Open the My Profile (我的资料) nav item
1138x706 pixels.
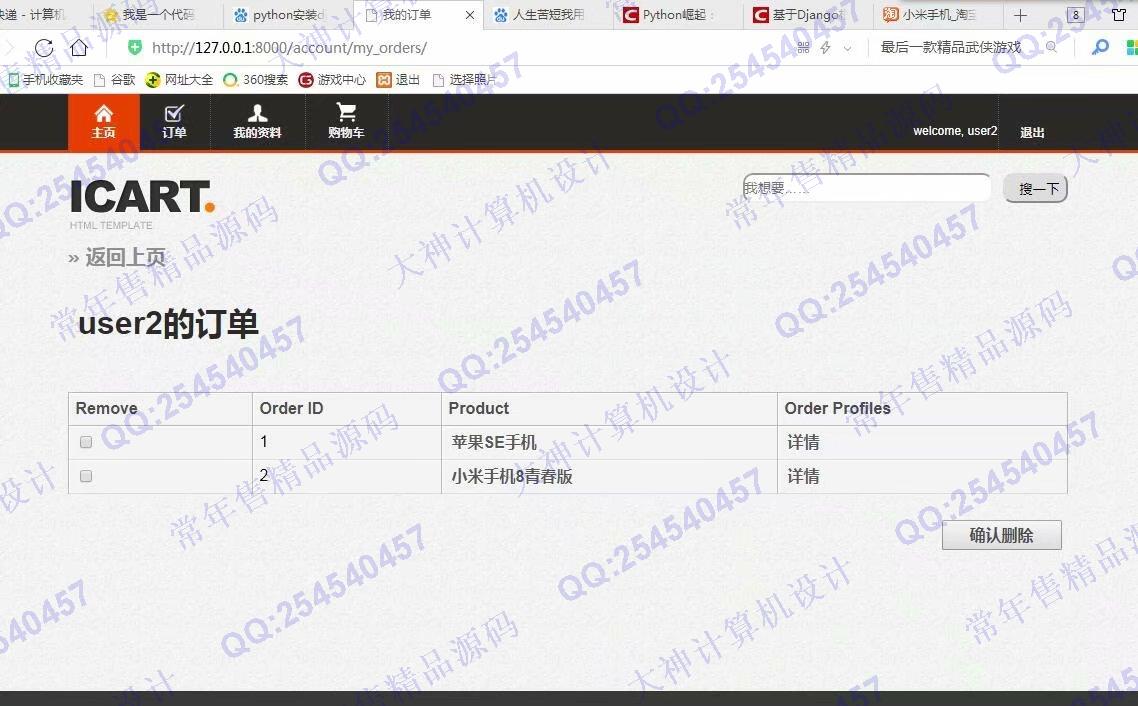click(x=257, y=121)
